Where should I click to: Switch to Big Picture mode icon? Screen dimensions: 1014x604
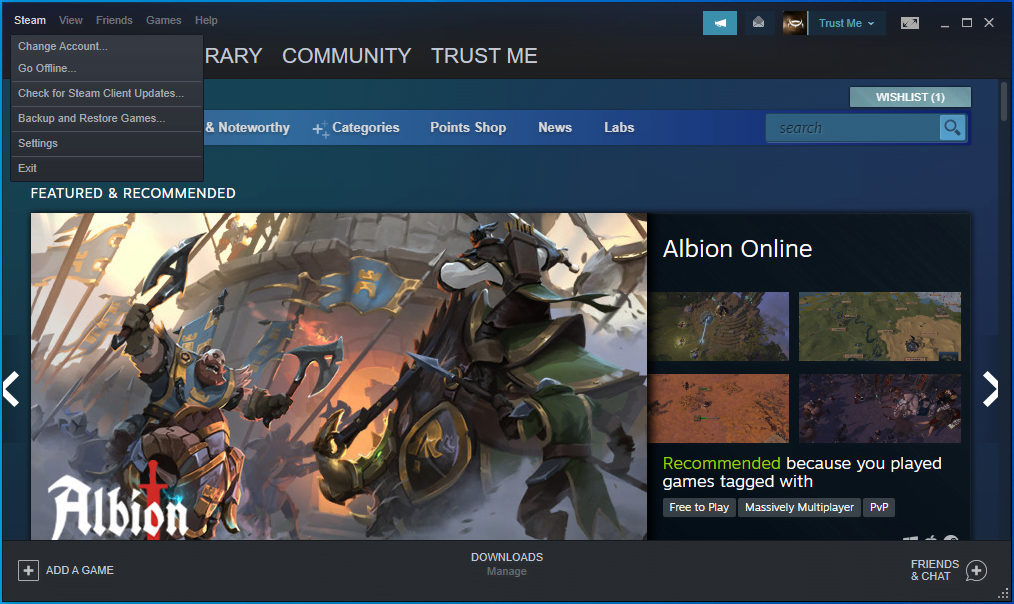[x=909, y=23]
